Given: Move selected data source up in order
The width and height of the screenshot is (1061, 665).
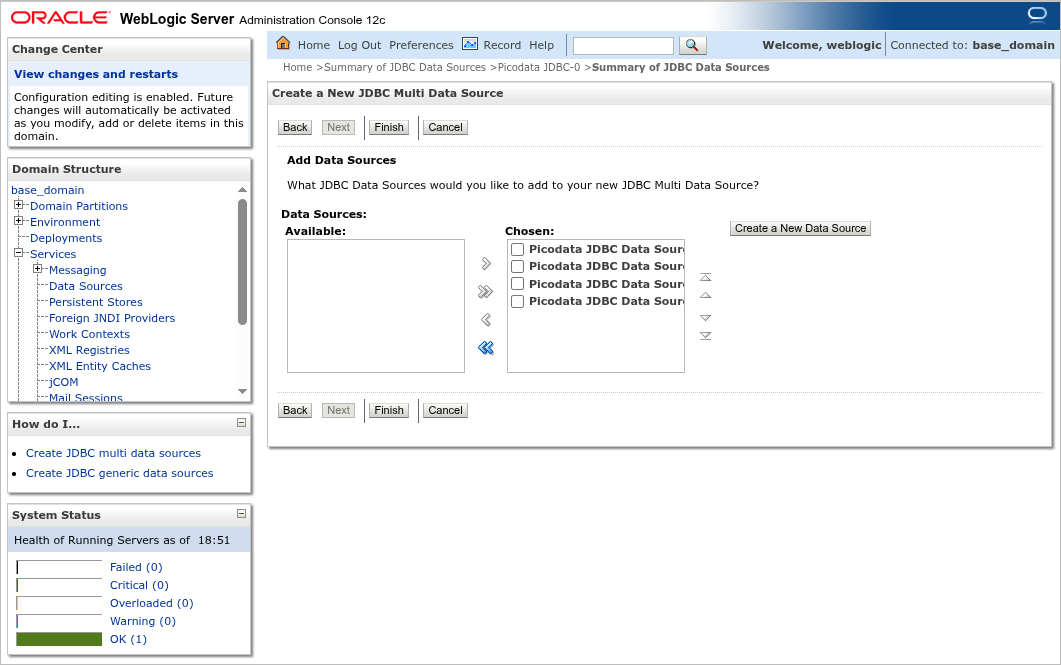Looking at the screenshot, I should coord(705,296).
